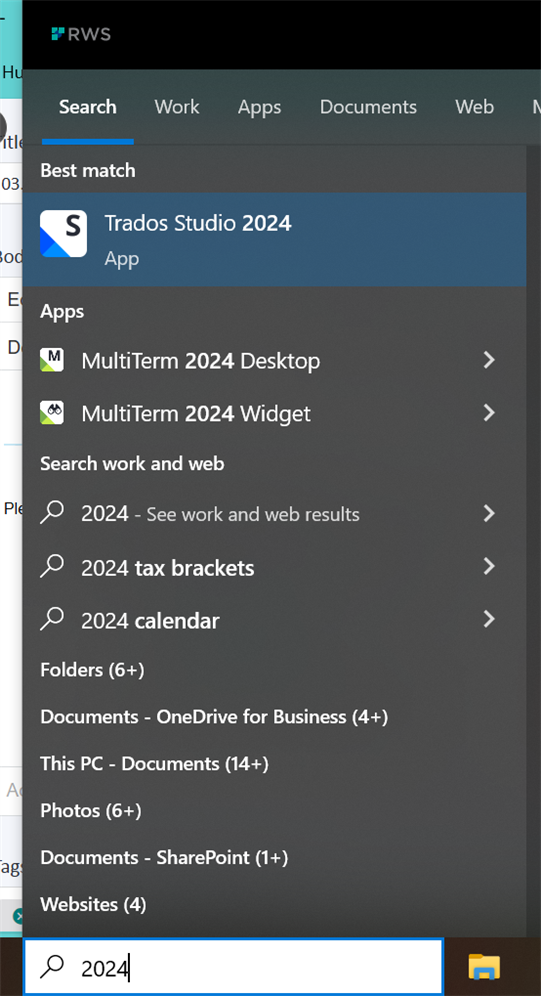Switch to the Apps tab
541x996 pixels.
[259, 107]
